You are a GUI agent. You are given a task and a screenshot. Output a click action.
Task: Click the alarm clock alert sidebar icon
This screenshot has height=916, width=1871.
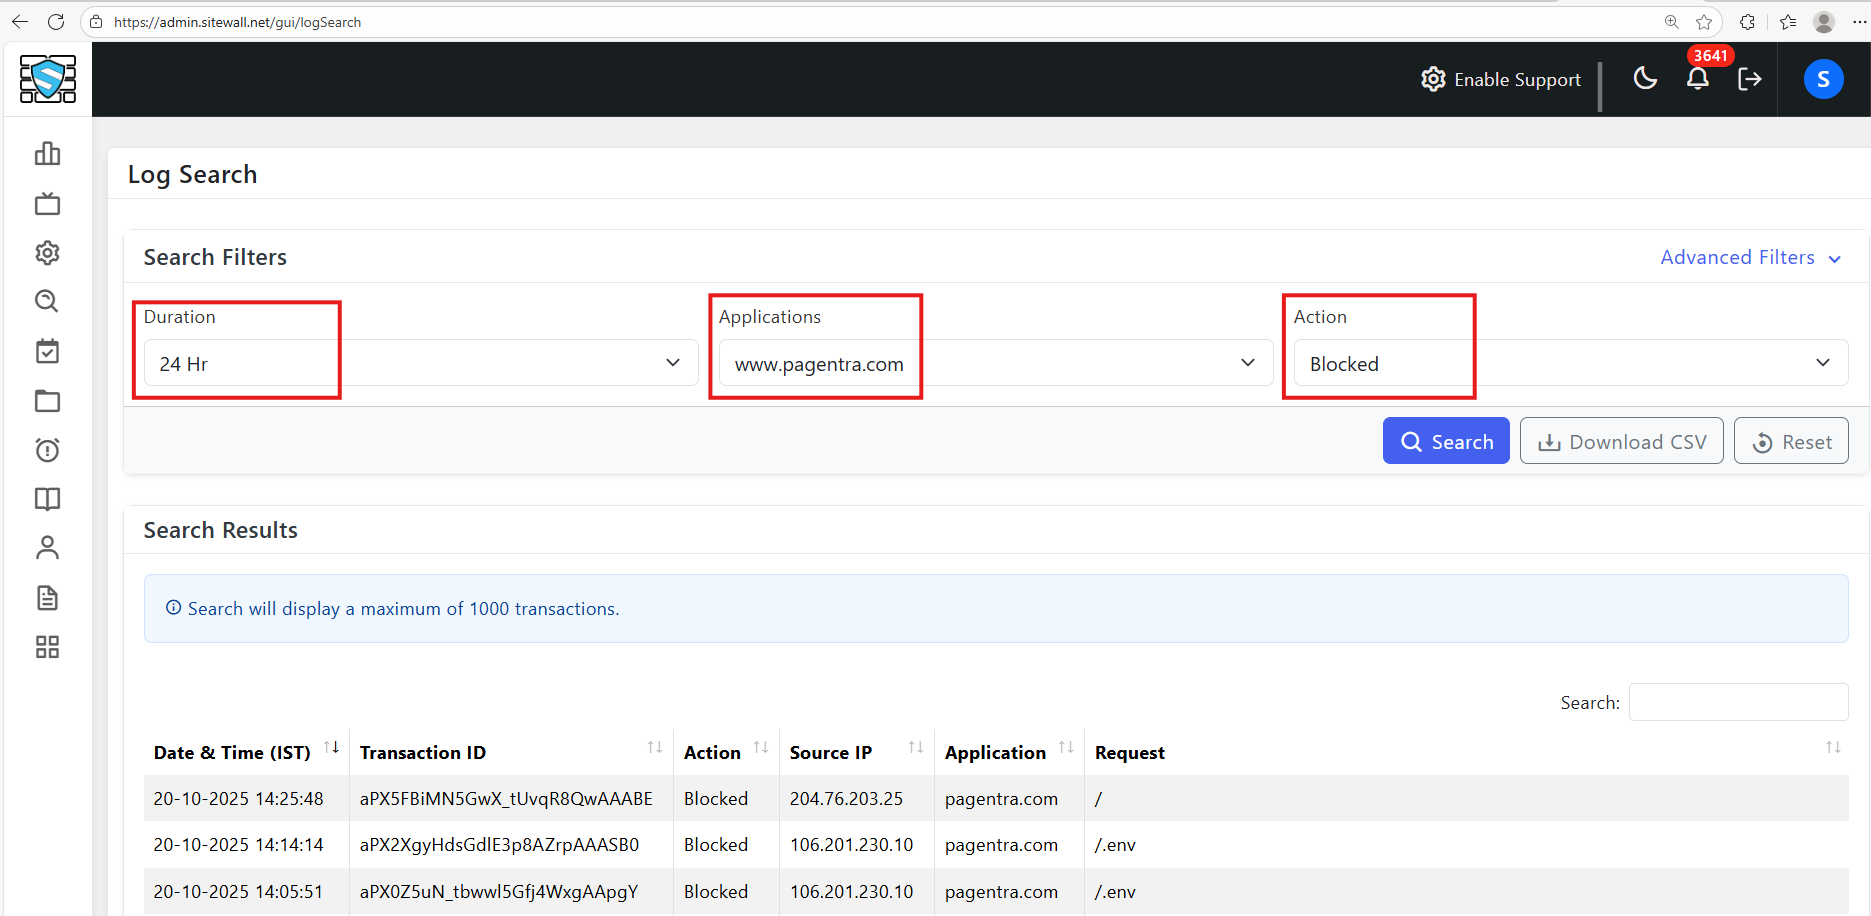click(x=47, y=450)
